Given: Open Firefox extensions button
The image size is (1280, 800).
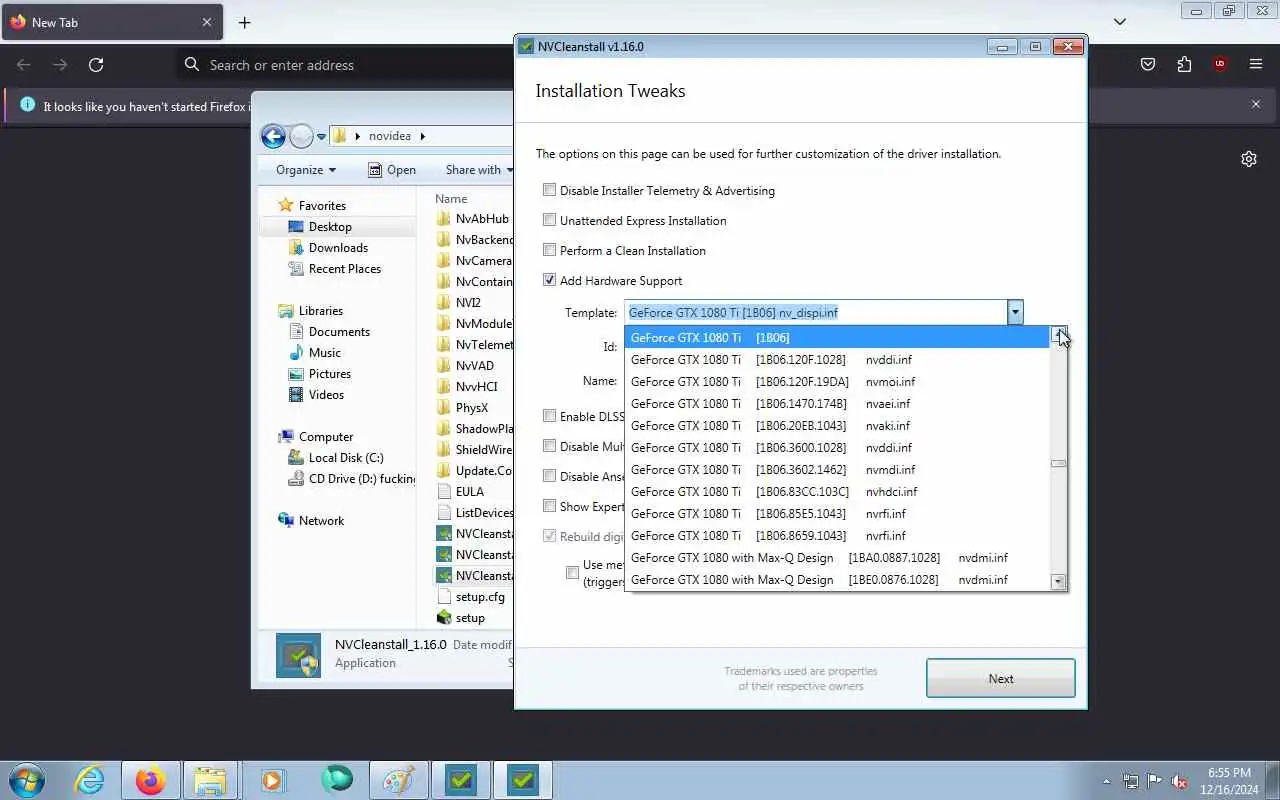Looking at the screenshot, I should (1184, 64).
